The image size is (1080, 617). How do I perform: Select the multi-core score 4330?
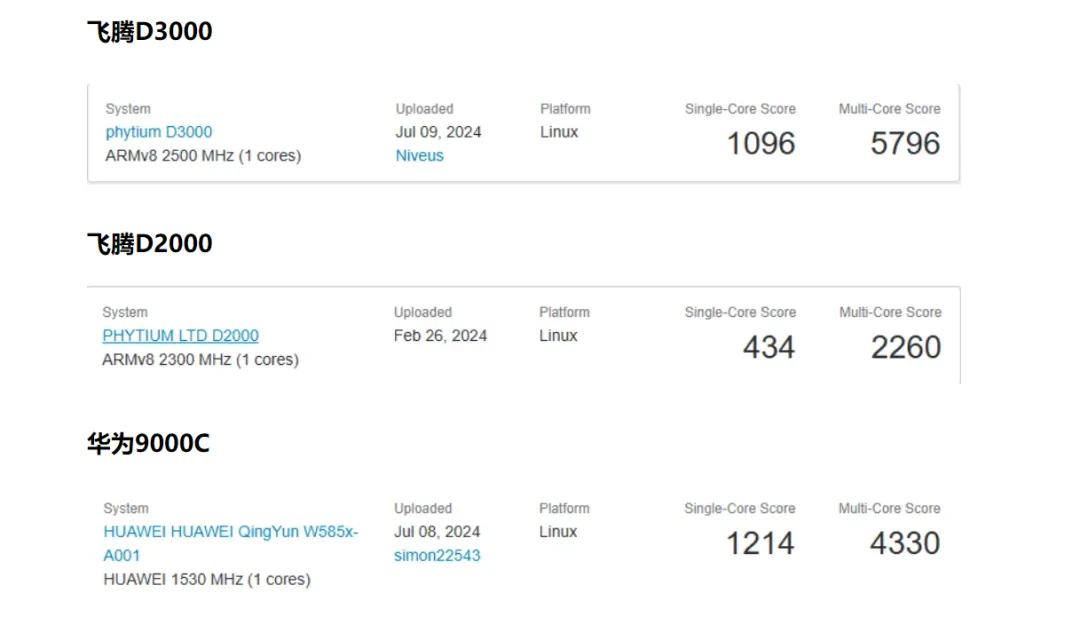pos(905,544)
